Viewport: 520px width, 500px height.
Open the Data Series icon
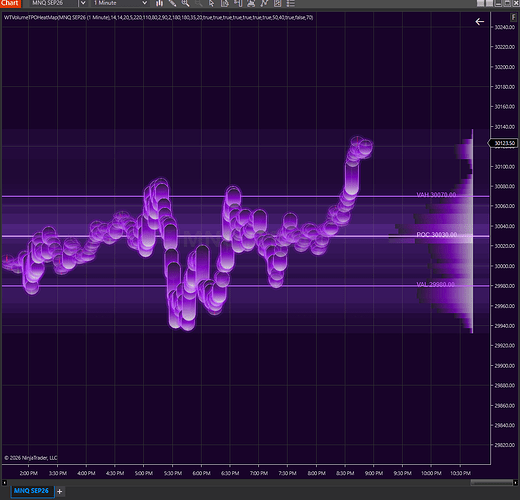[225, 3]
